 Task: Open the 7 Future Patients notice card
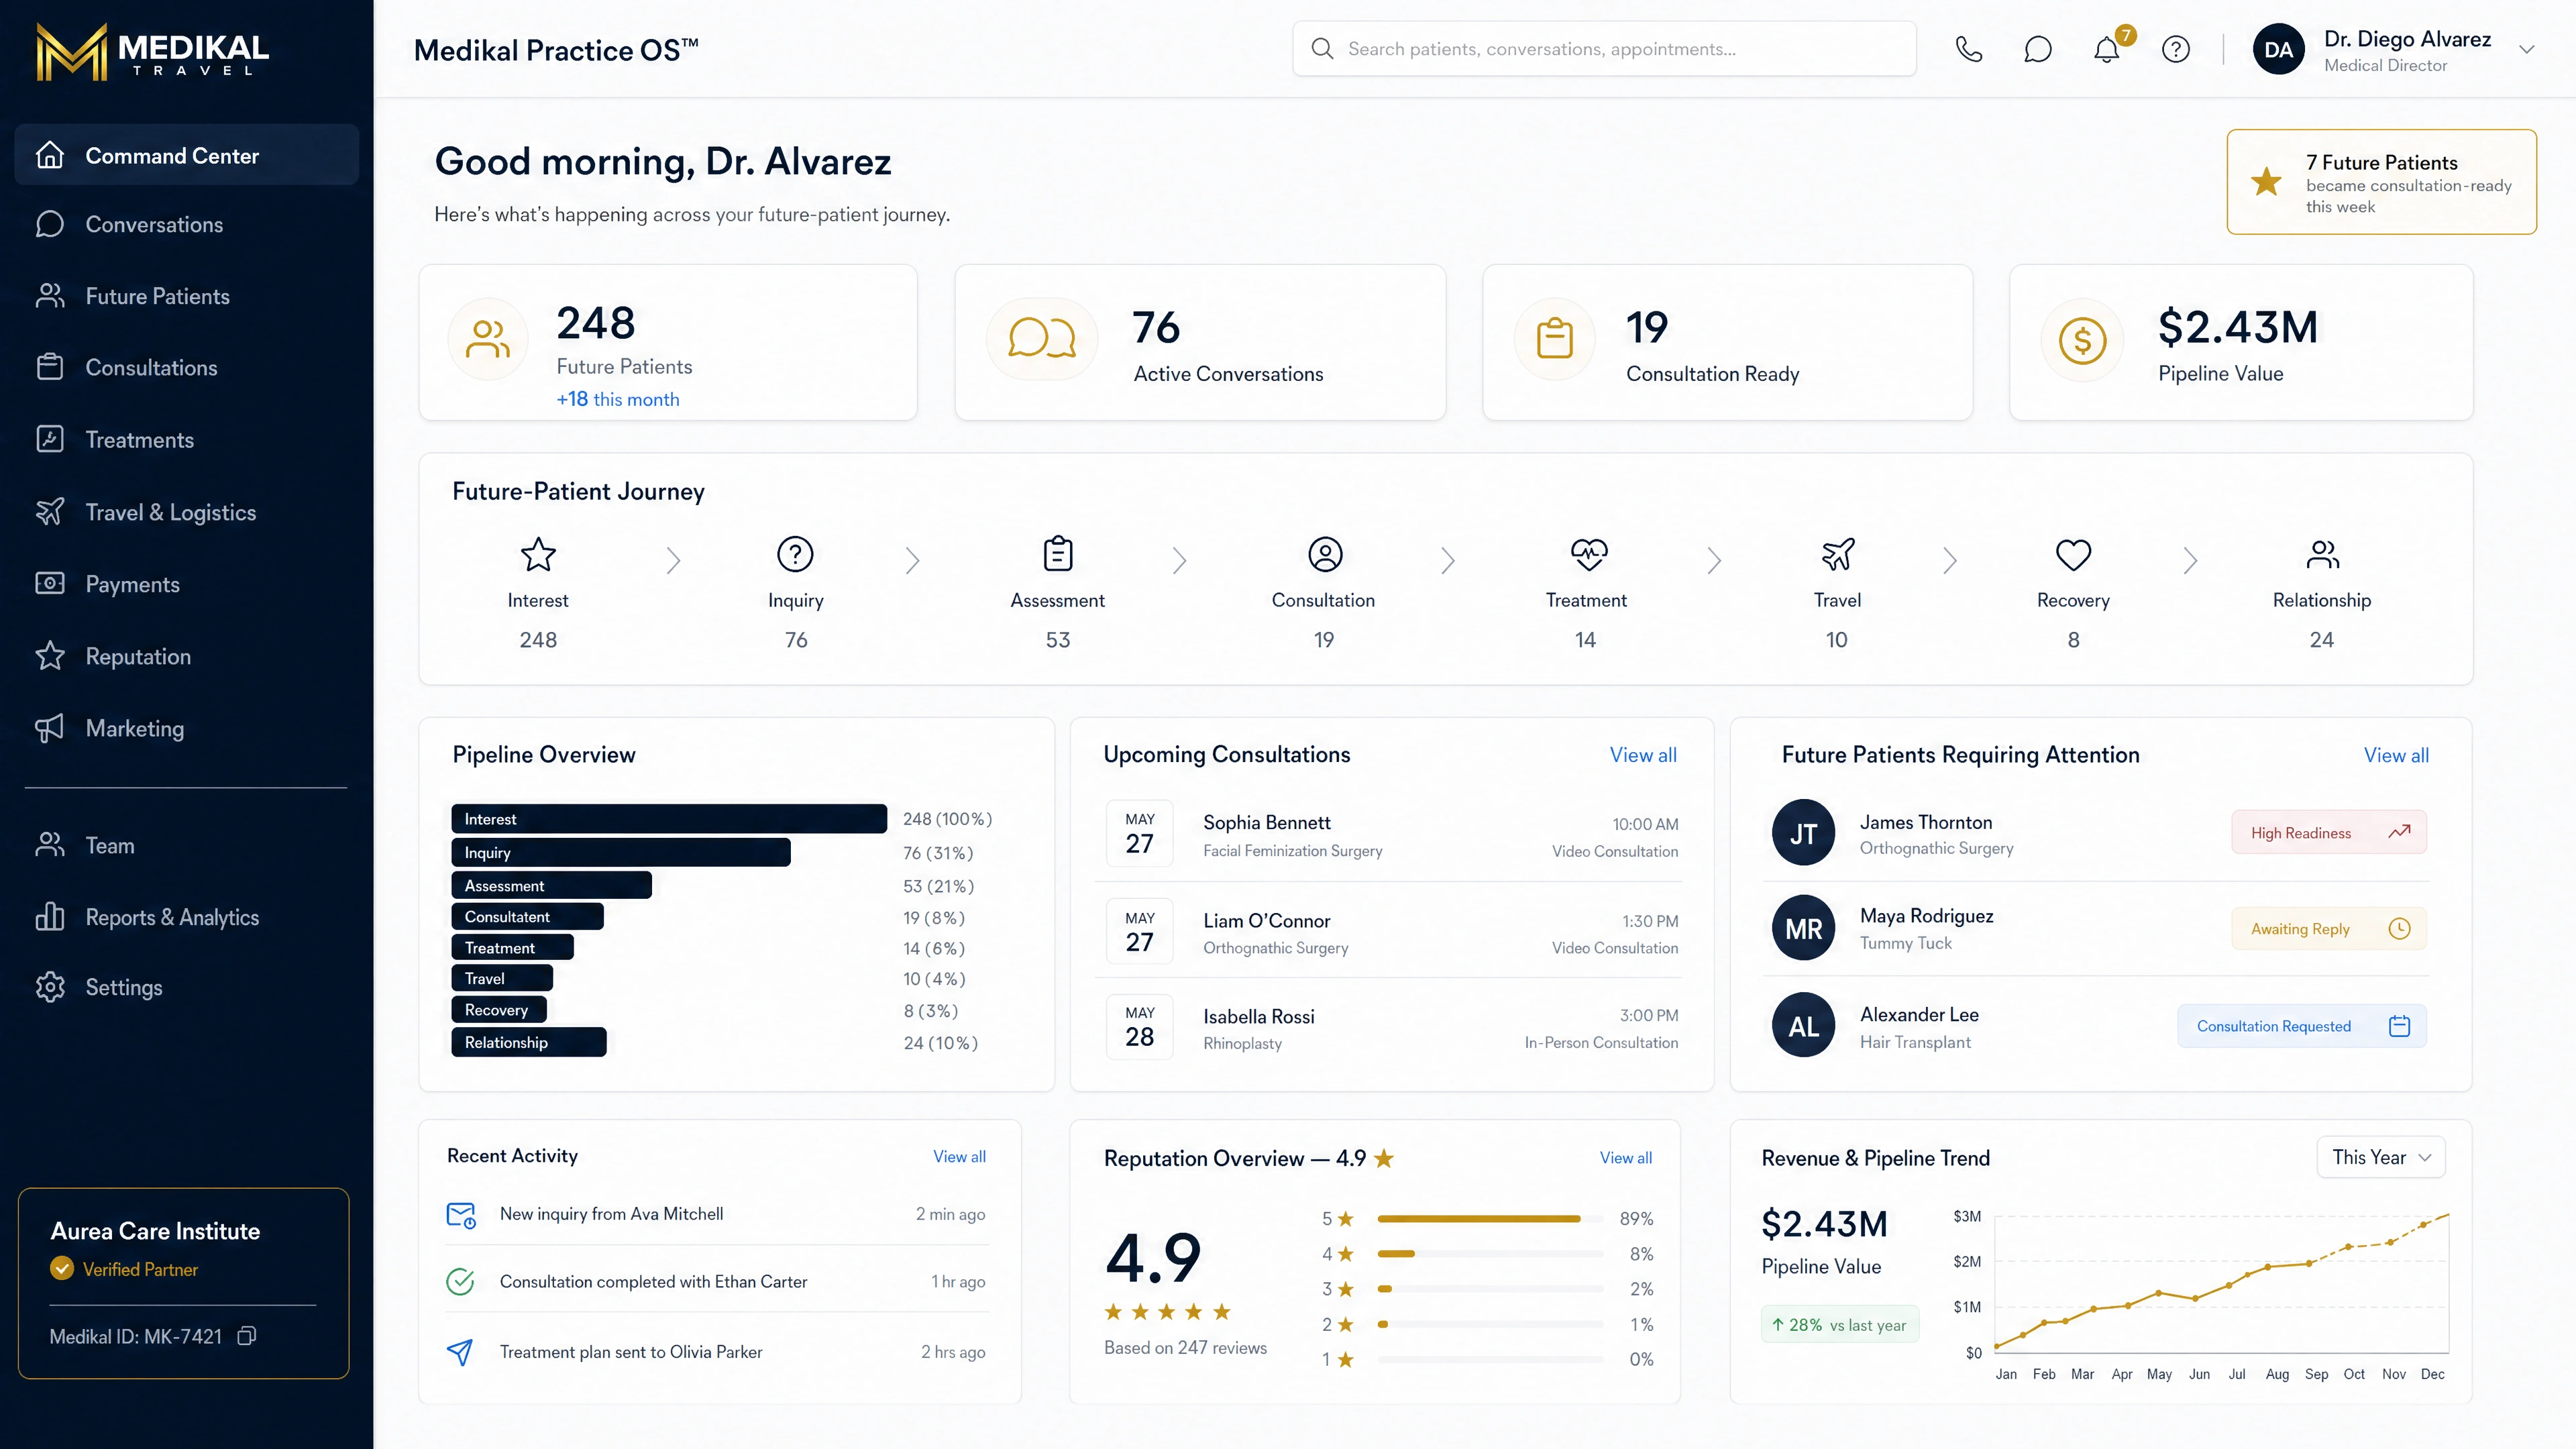[2381, 182]
